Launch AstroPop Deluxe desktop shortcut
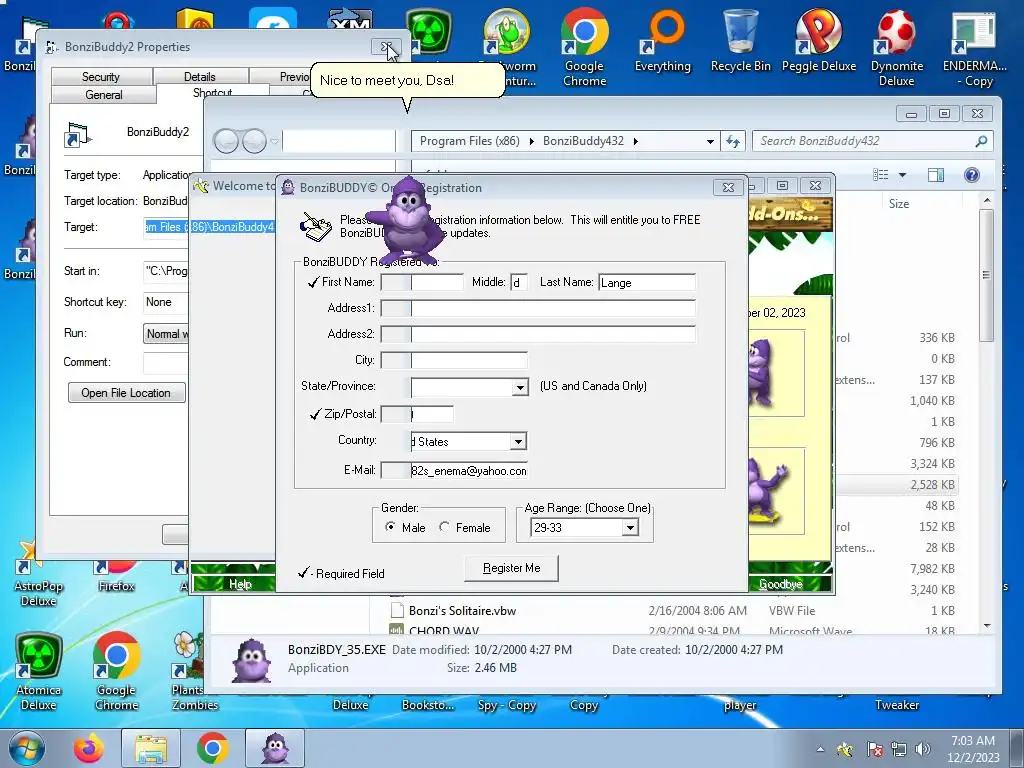 tap(39, 575)
